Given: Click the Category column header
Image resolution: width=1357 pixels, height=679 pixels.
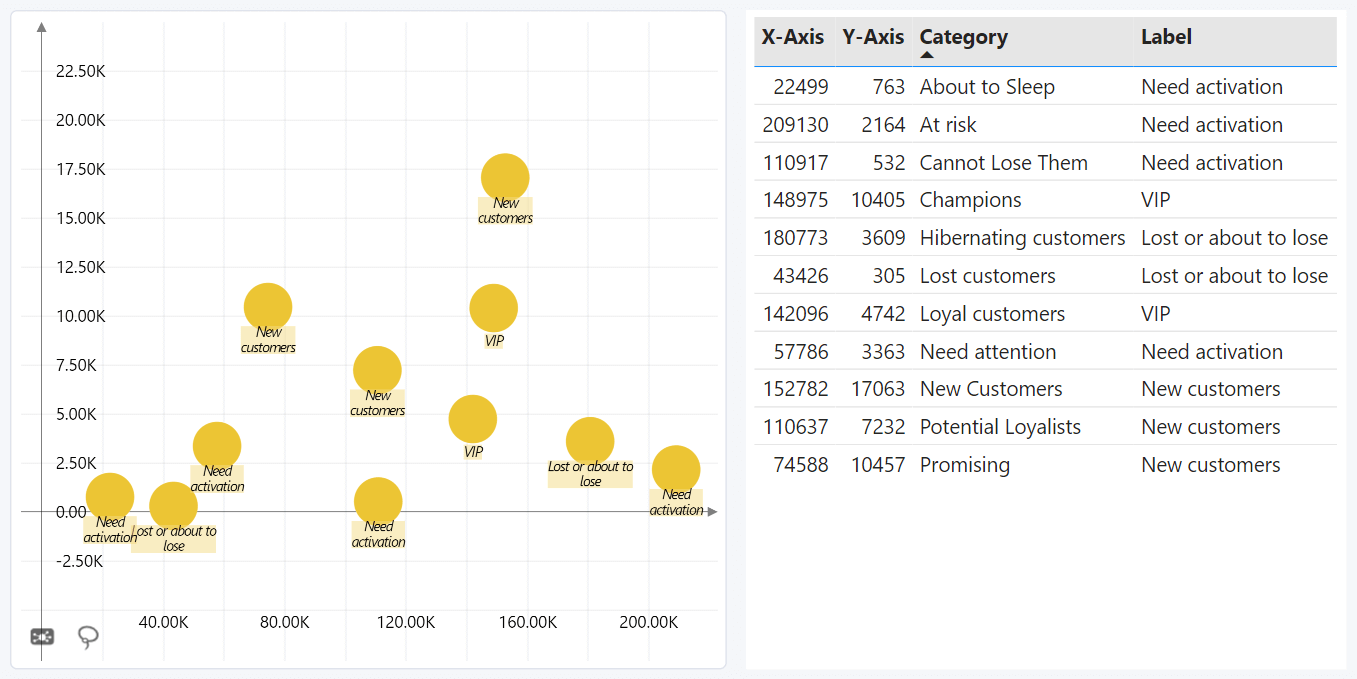Looking at the screenshot, I should (x=963, y=37).
